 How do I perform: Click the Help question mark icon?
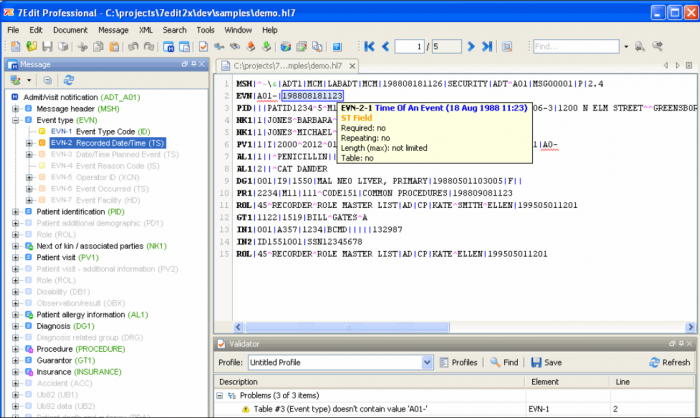tap(337, 46)
